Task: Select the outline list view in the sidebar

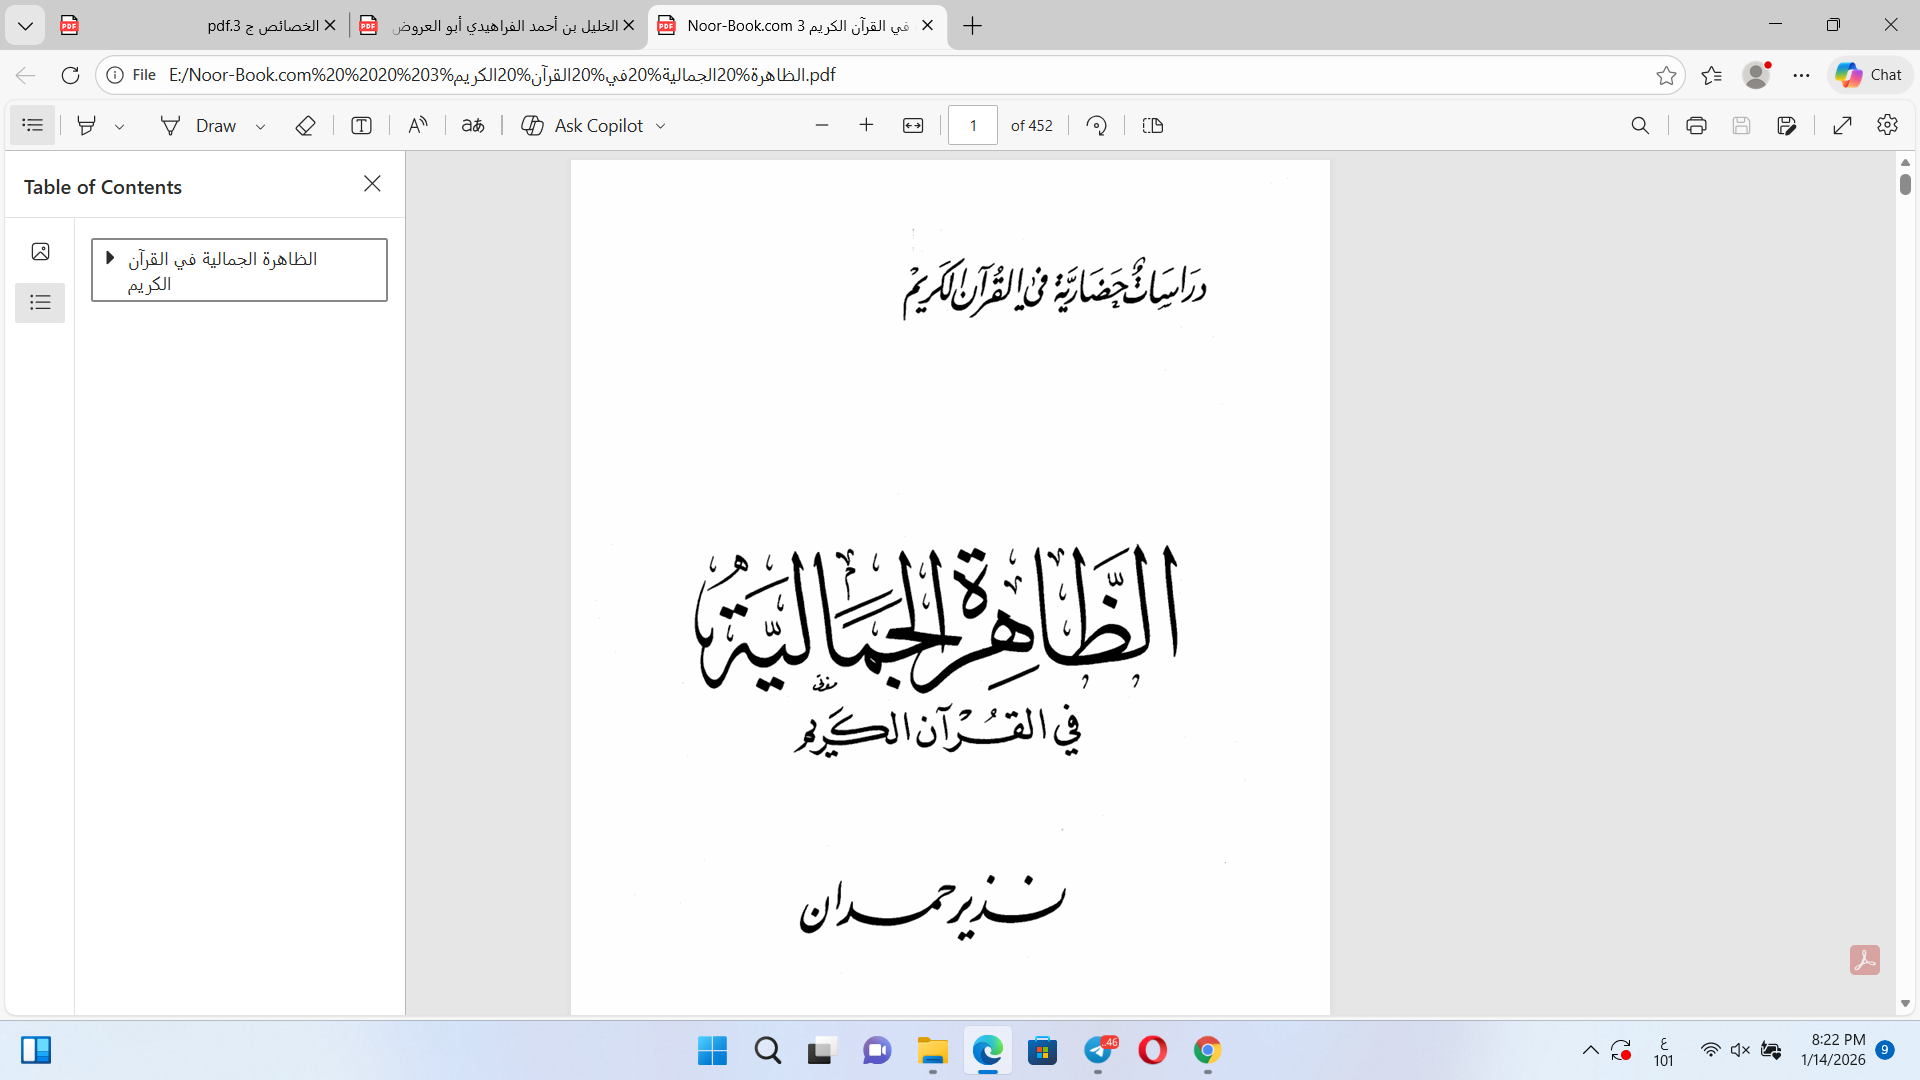Action: tap(40, 303)
